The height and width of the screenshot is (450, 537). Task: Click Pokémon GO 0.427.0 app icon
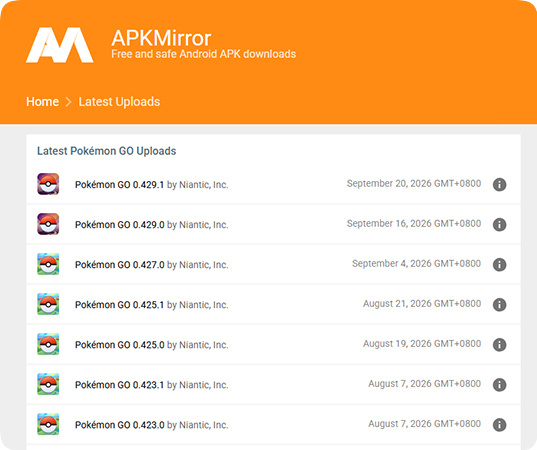(48, 264)
